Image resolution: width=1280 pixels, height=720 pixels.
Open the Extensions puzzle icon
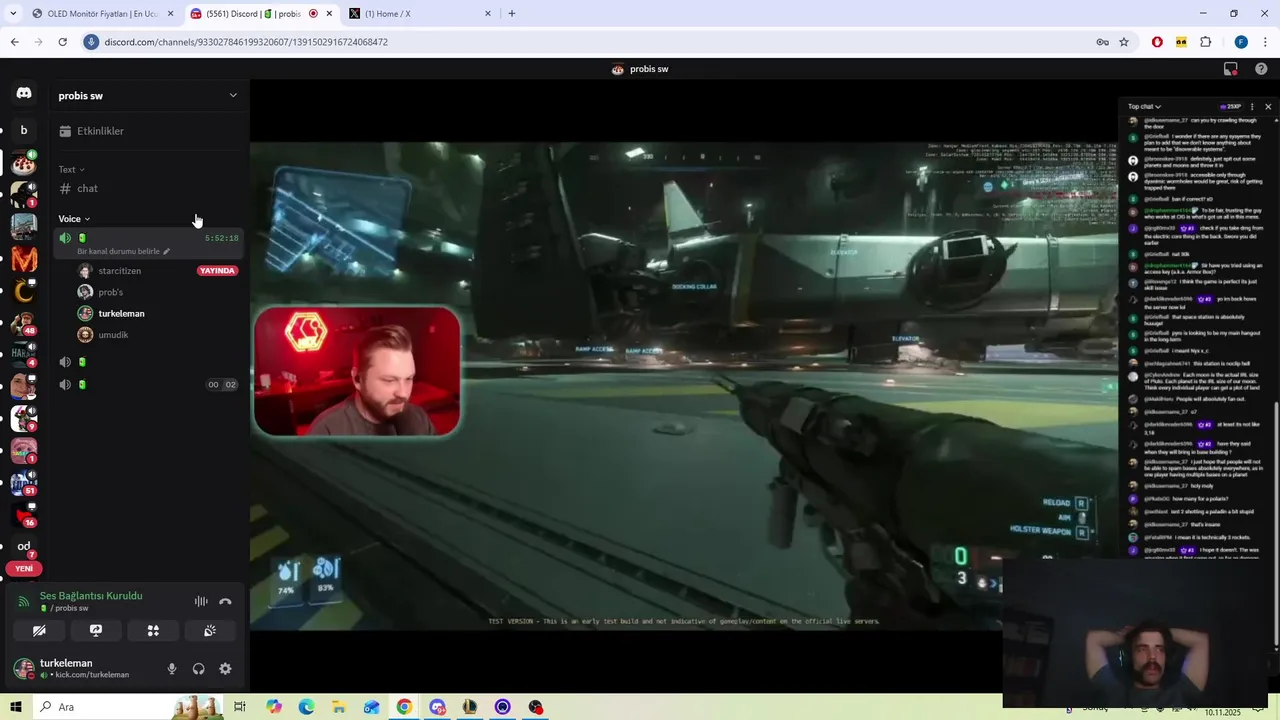point(1205,42)
